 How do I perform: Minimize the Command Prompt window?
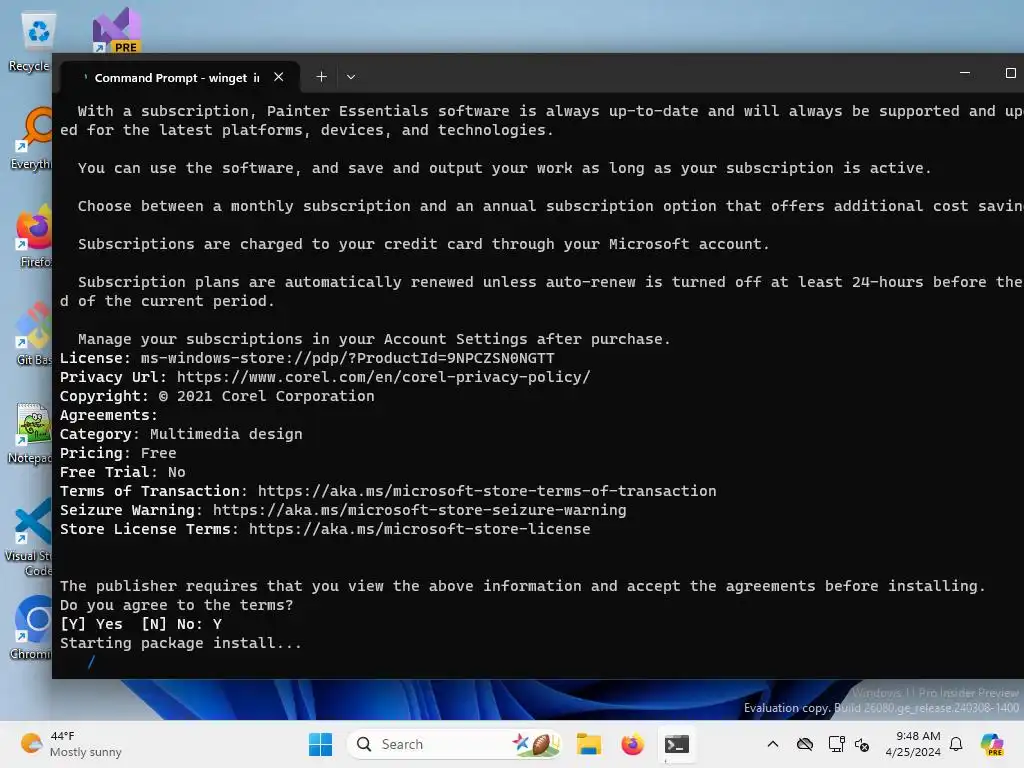coord(965,73)
